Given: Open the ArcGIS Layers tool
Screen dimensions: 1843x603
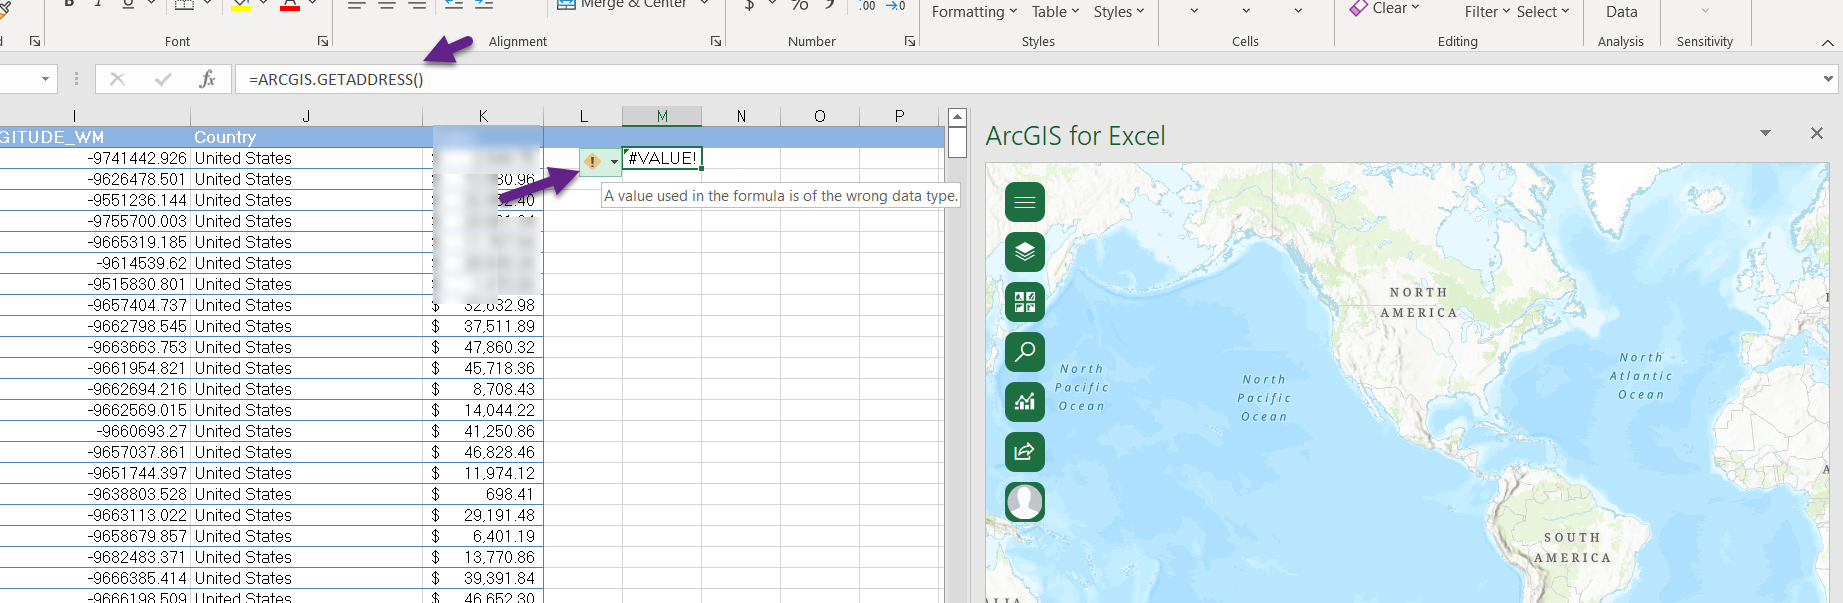Looking at the screenshot, I should click(1024, 252).
